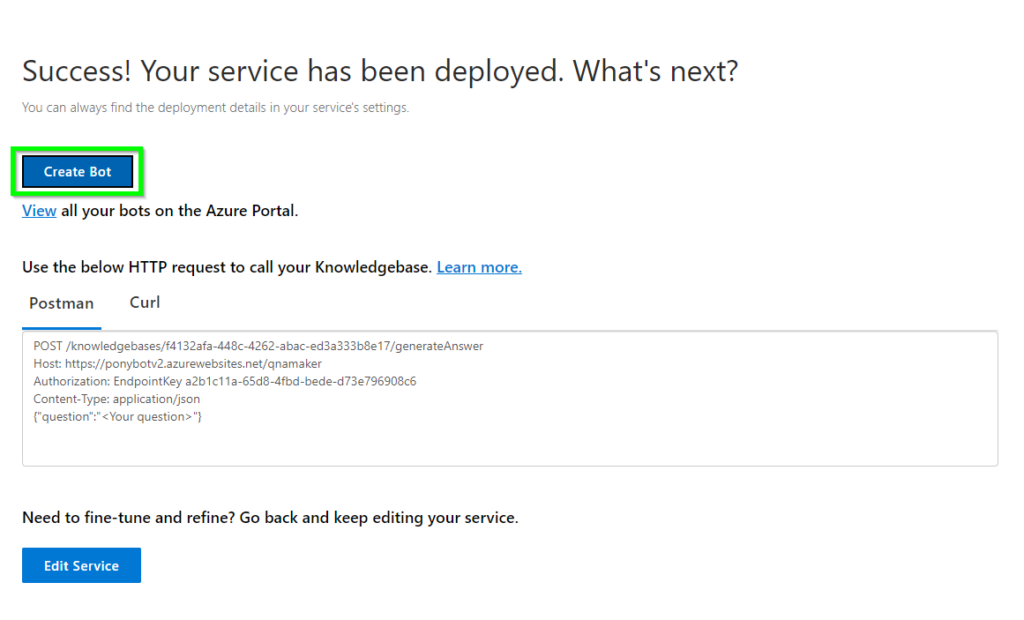Select the POST /knowledgebases generateAnswer line

[x=258, y=346]
